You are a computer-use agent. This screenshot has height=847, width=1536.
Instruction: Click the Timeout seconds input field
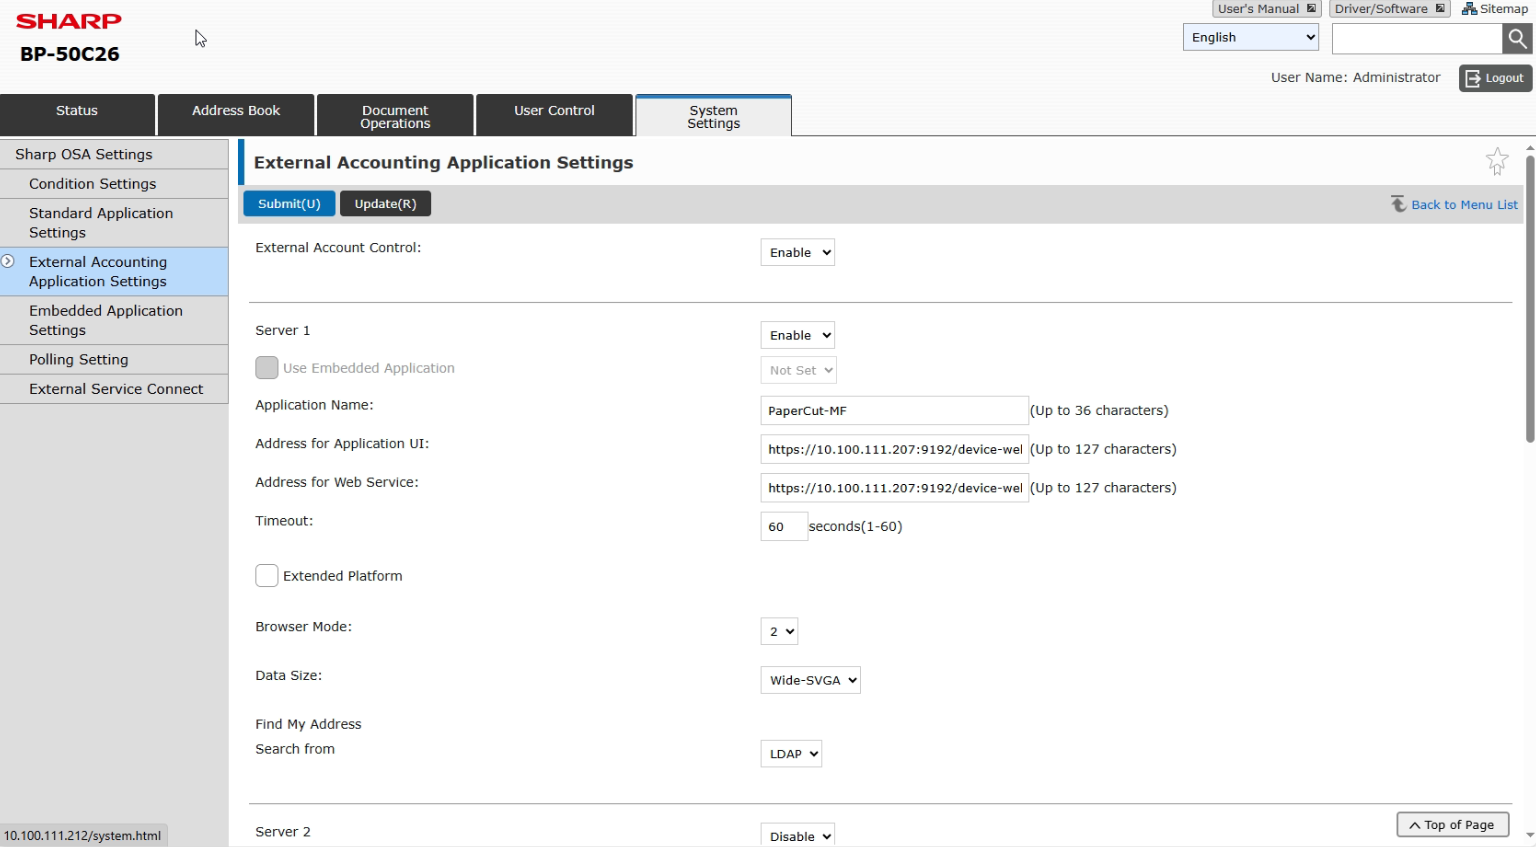click(x=784, y=527)
